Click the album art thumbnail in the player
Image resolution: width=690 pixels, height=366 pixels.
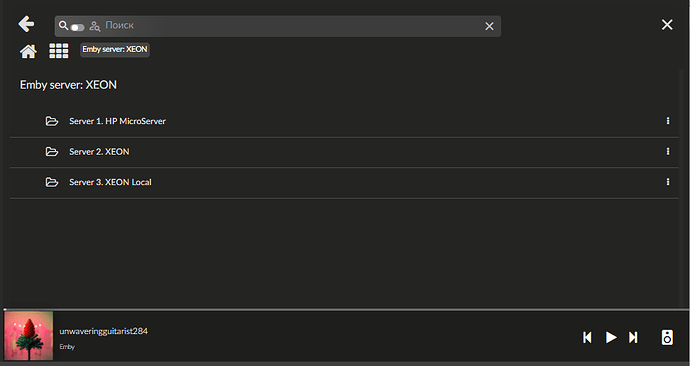click(29, 336)
